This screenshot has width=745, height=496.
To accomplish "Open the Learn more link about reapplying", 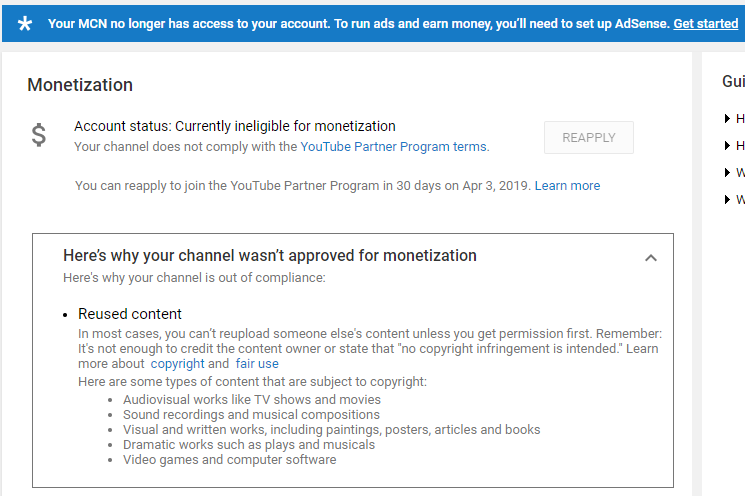I will 567,185.
